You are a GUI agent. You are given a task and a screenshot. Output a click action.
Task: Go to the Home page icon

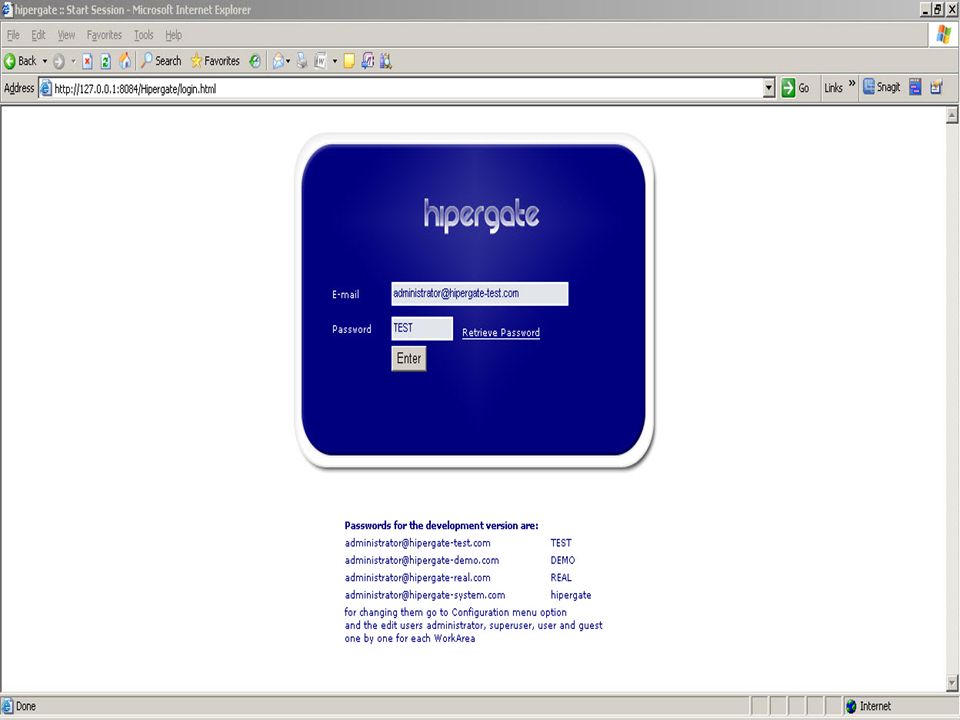(125, 61)
